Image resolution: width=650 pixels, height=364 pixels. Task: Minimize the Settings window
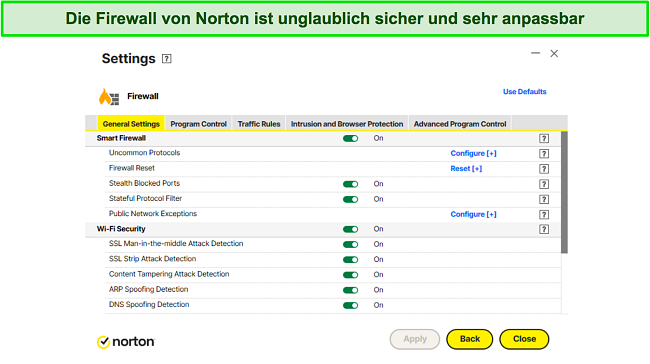click(536, 53)
